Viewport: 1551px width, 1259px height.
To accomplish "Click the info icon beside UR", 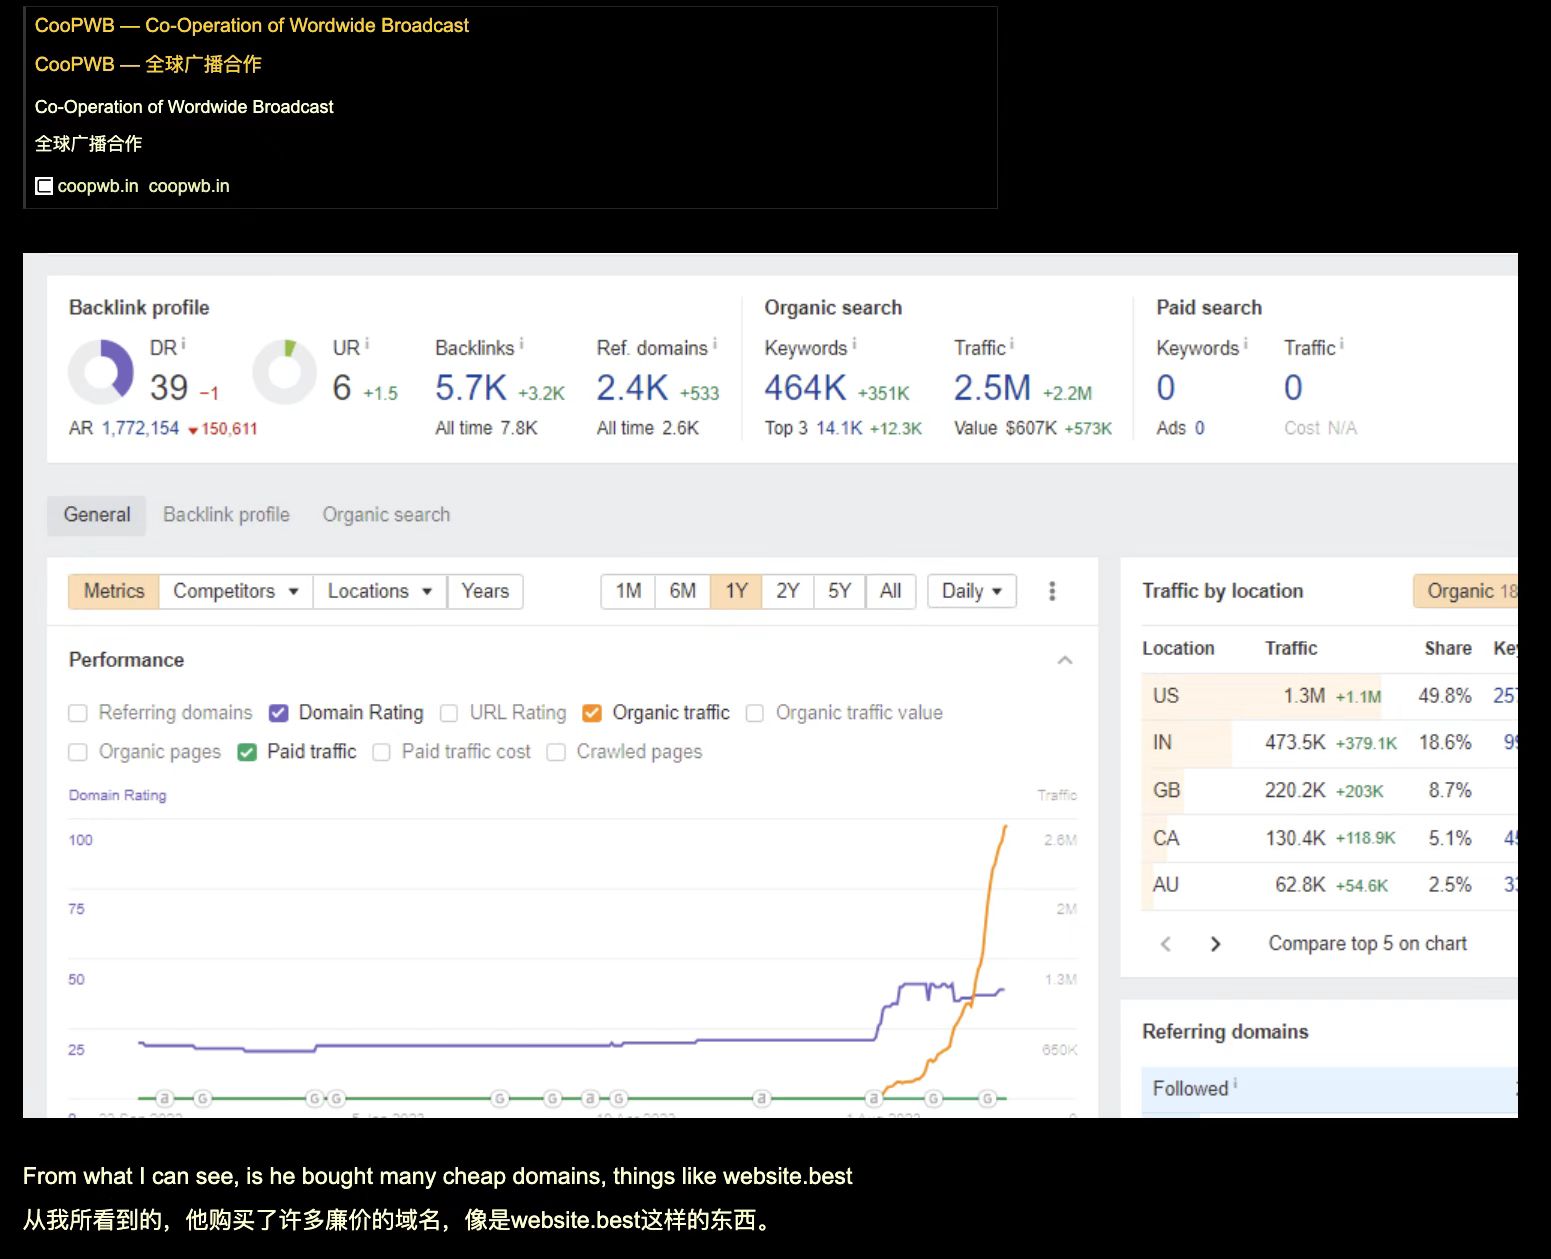I will click(367, 344).
